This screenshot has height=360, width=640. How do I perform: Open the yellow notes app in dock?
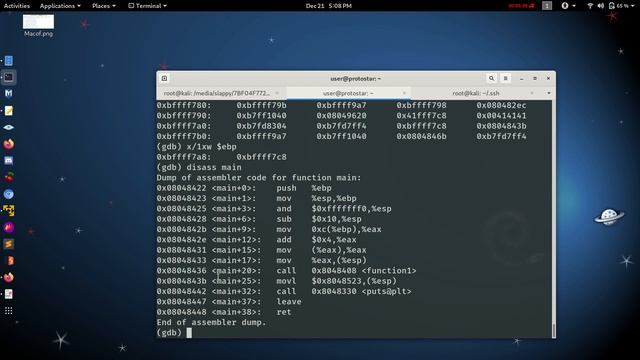[9, 111]
